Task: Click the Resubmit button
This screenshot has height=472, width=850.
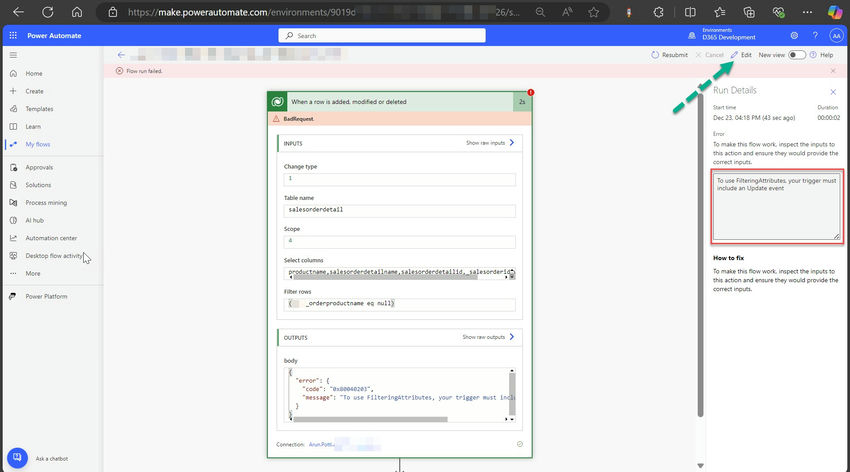Action: coord(669,55)
